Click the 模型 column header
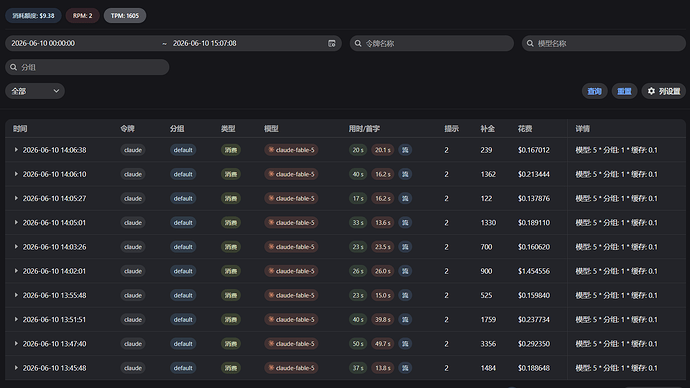690x388 pixels. [x=271, y=128]
